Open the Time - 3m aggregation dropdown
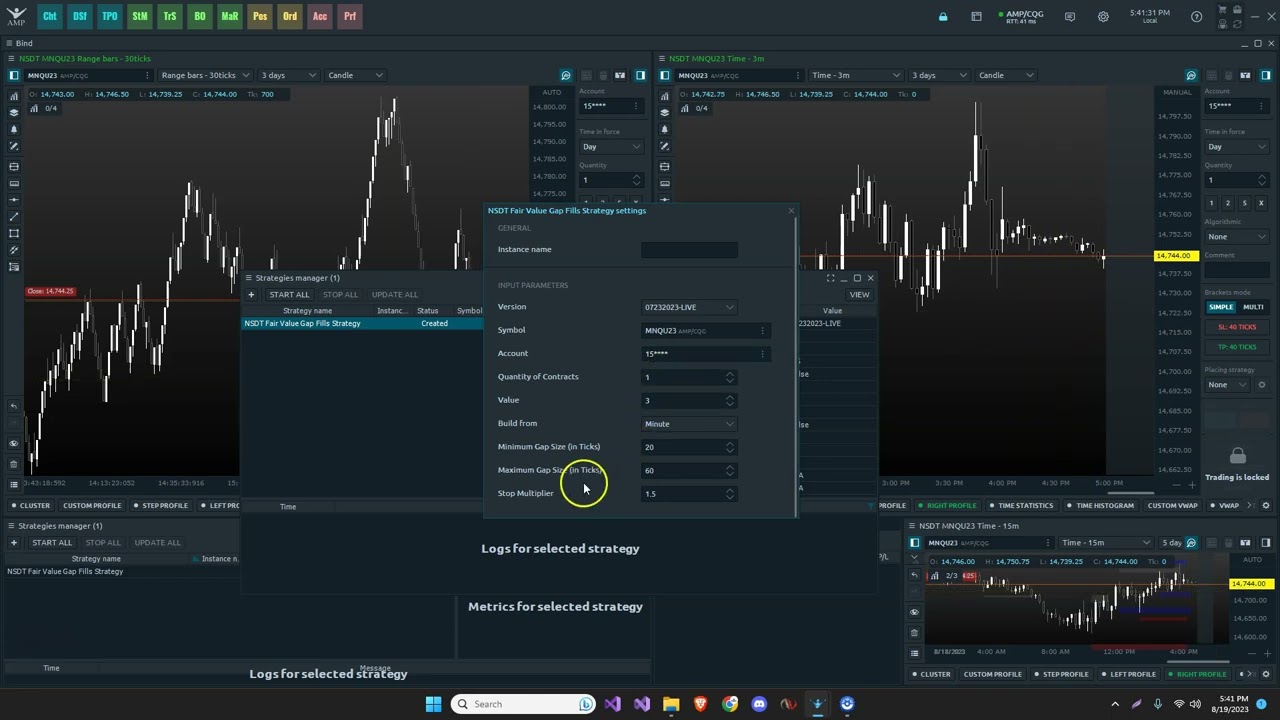This screenshot has width=1280, height=720. pos(855,75)
